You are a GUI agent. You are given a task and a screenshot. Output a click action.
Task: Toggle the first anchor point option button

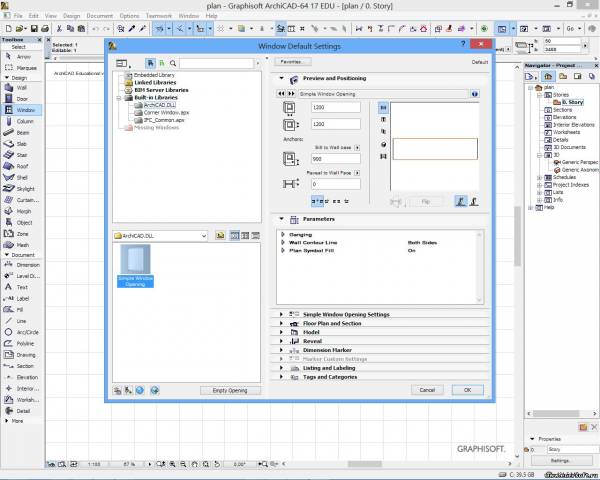point(317,201)
